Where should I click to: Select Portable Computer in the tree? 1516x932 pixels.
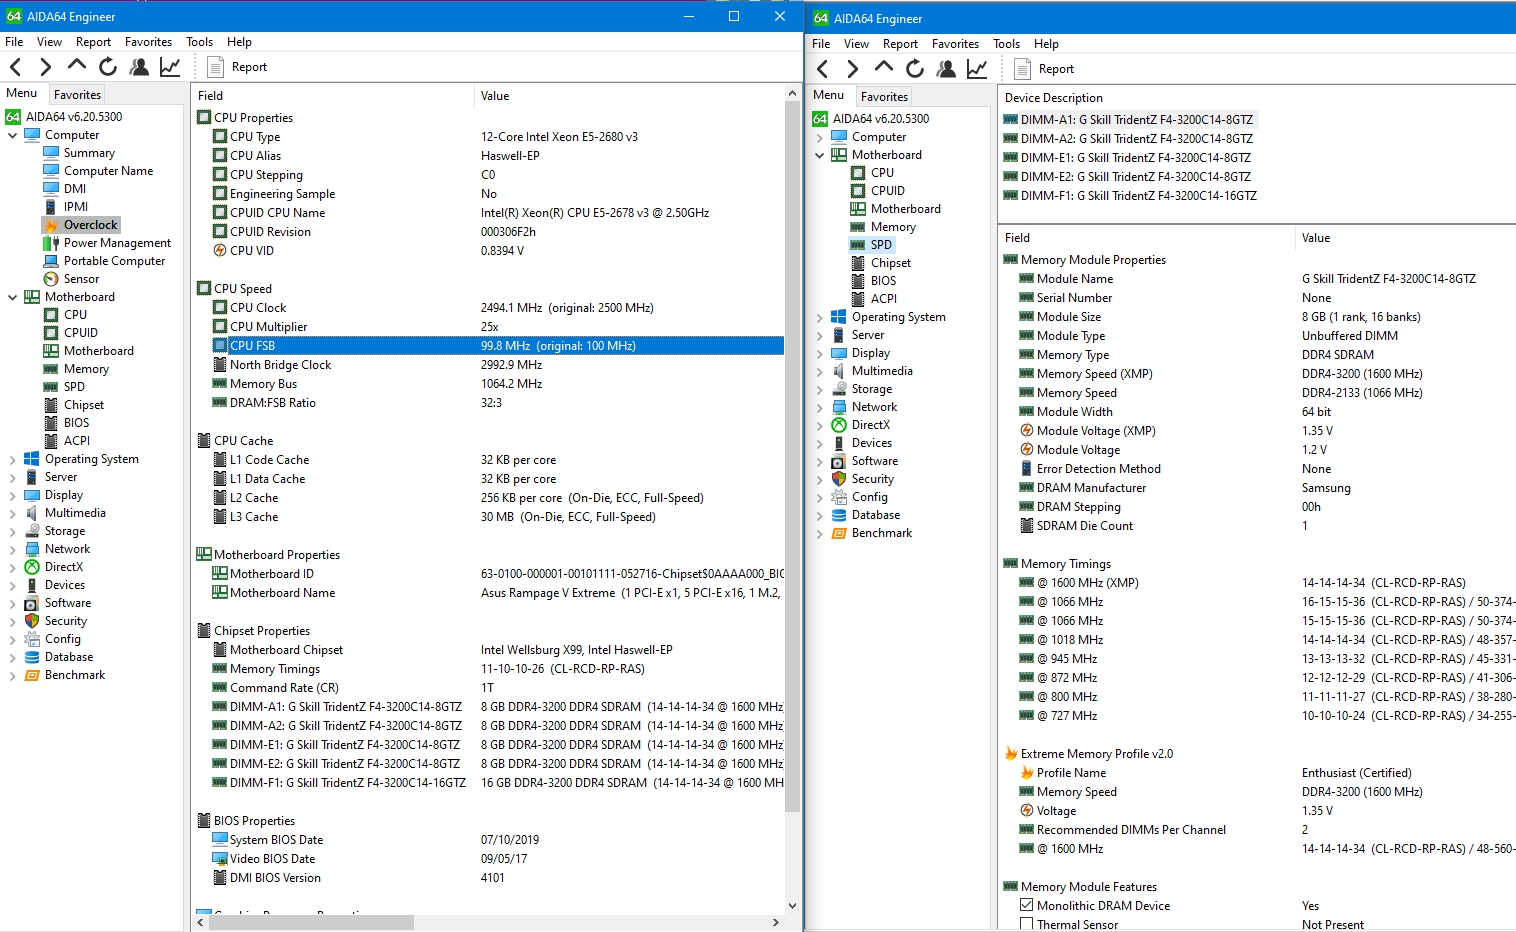tap(114, 261)
